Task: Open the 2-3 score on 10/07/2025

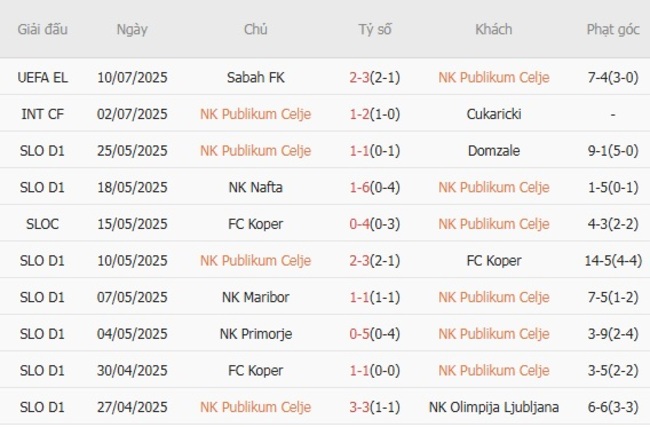Action: pos(360,77)
